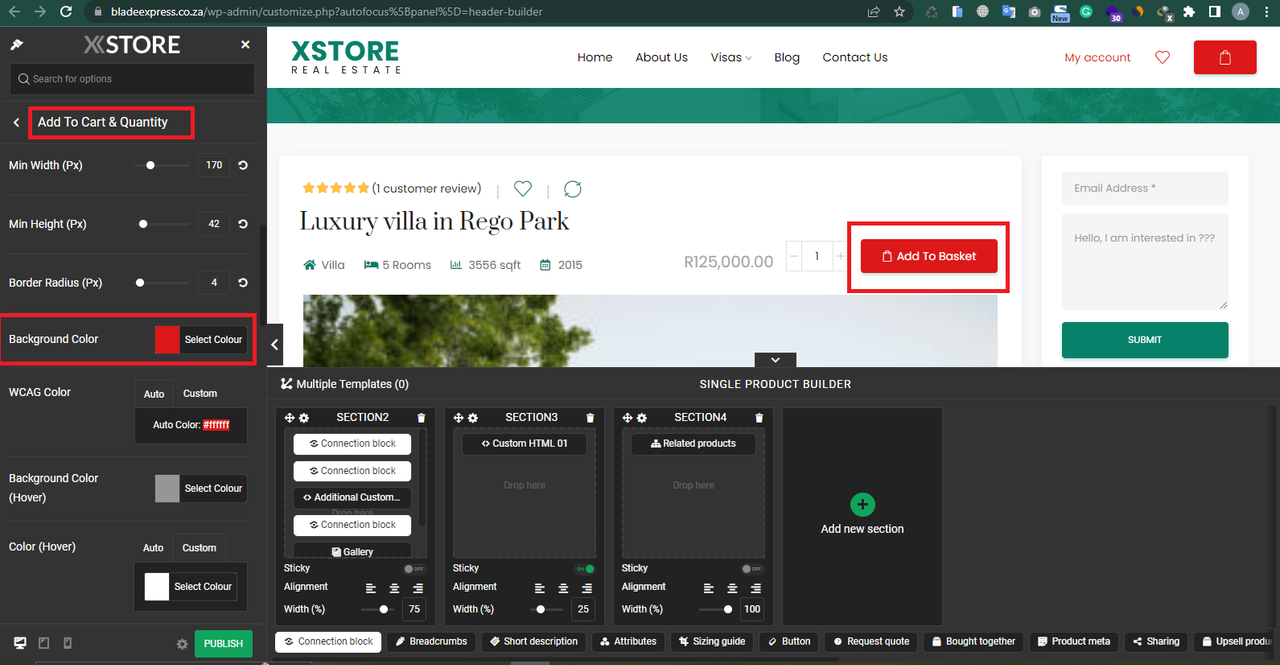The height and width of the screenshot is (665, 1280).
Task: Open the Contact Us menu item
Action: [855, 58]
